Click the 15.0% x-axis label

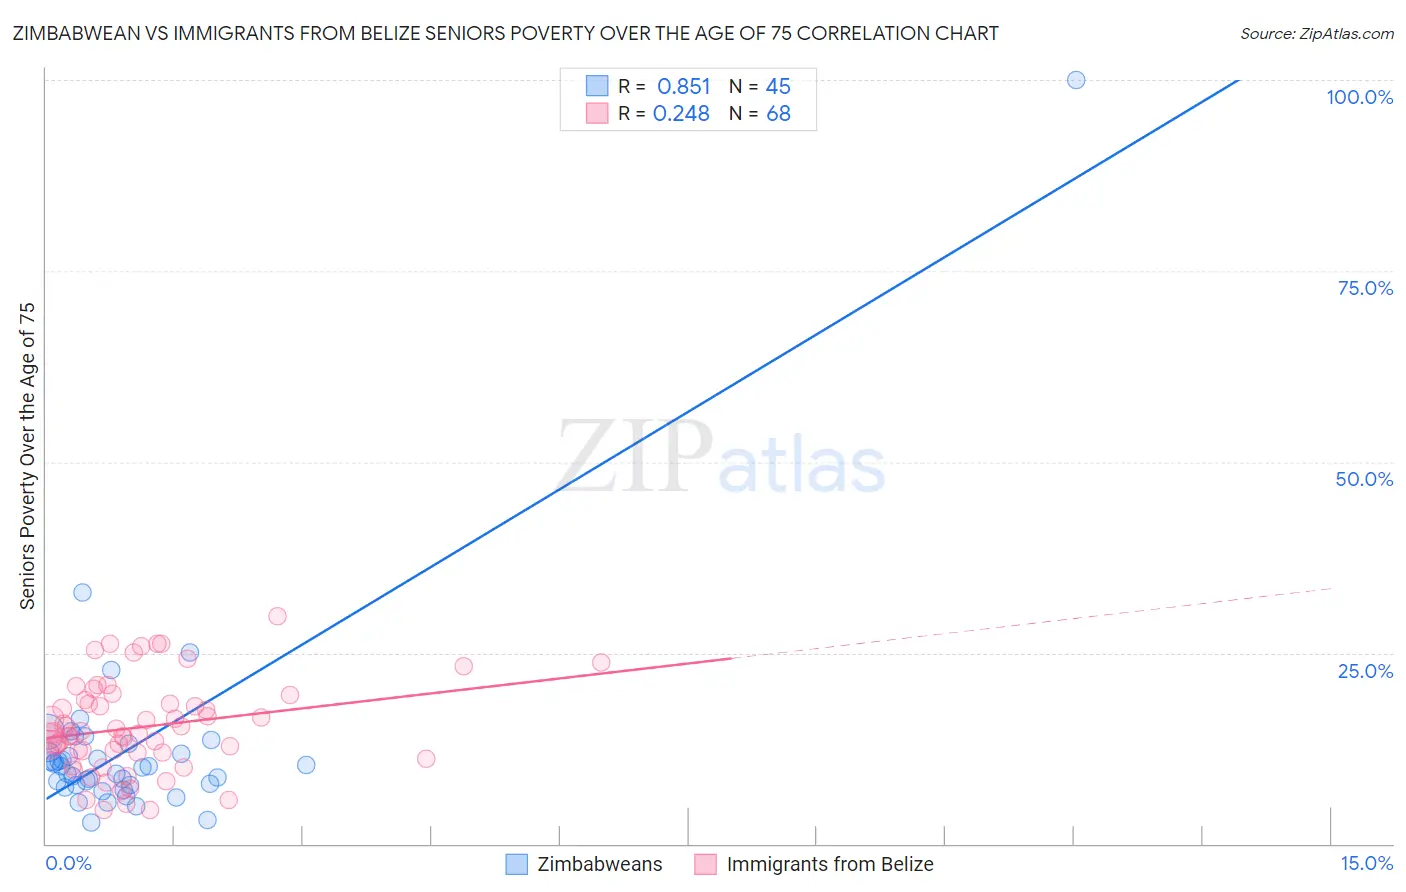pos(1366,863)
